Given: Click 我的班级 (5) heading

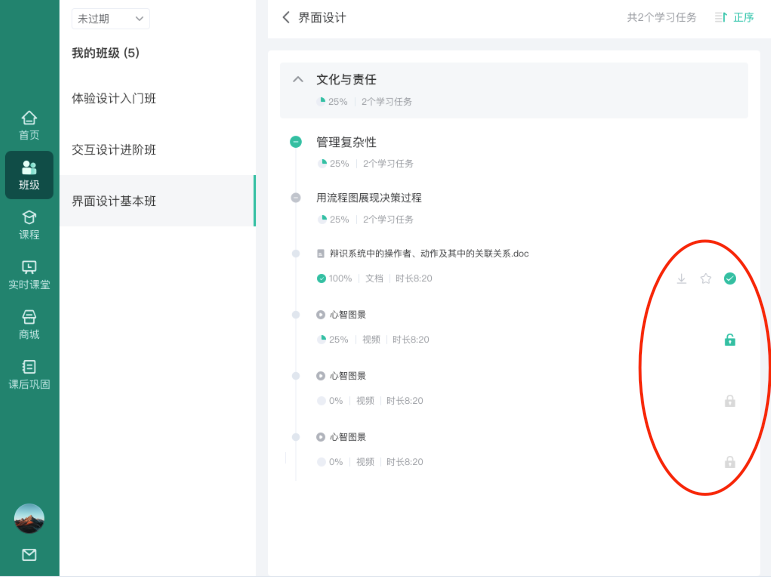Looking at the screenshot, I should pos(106,53).
